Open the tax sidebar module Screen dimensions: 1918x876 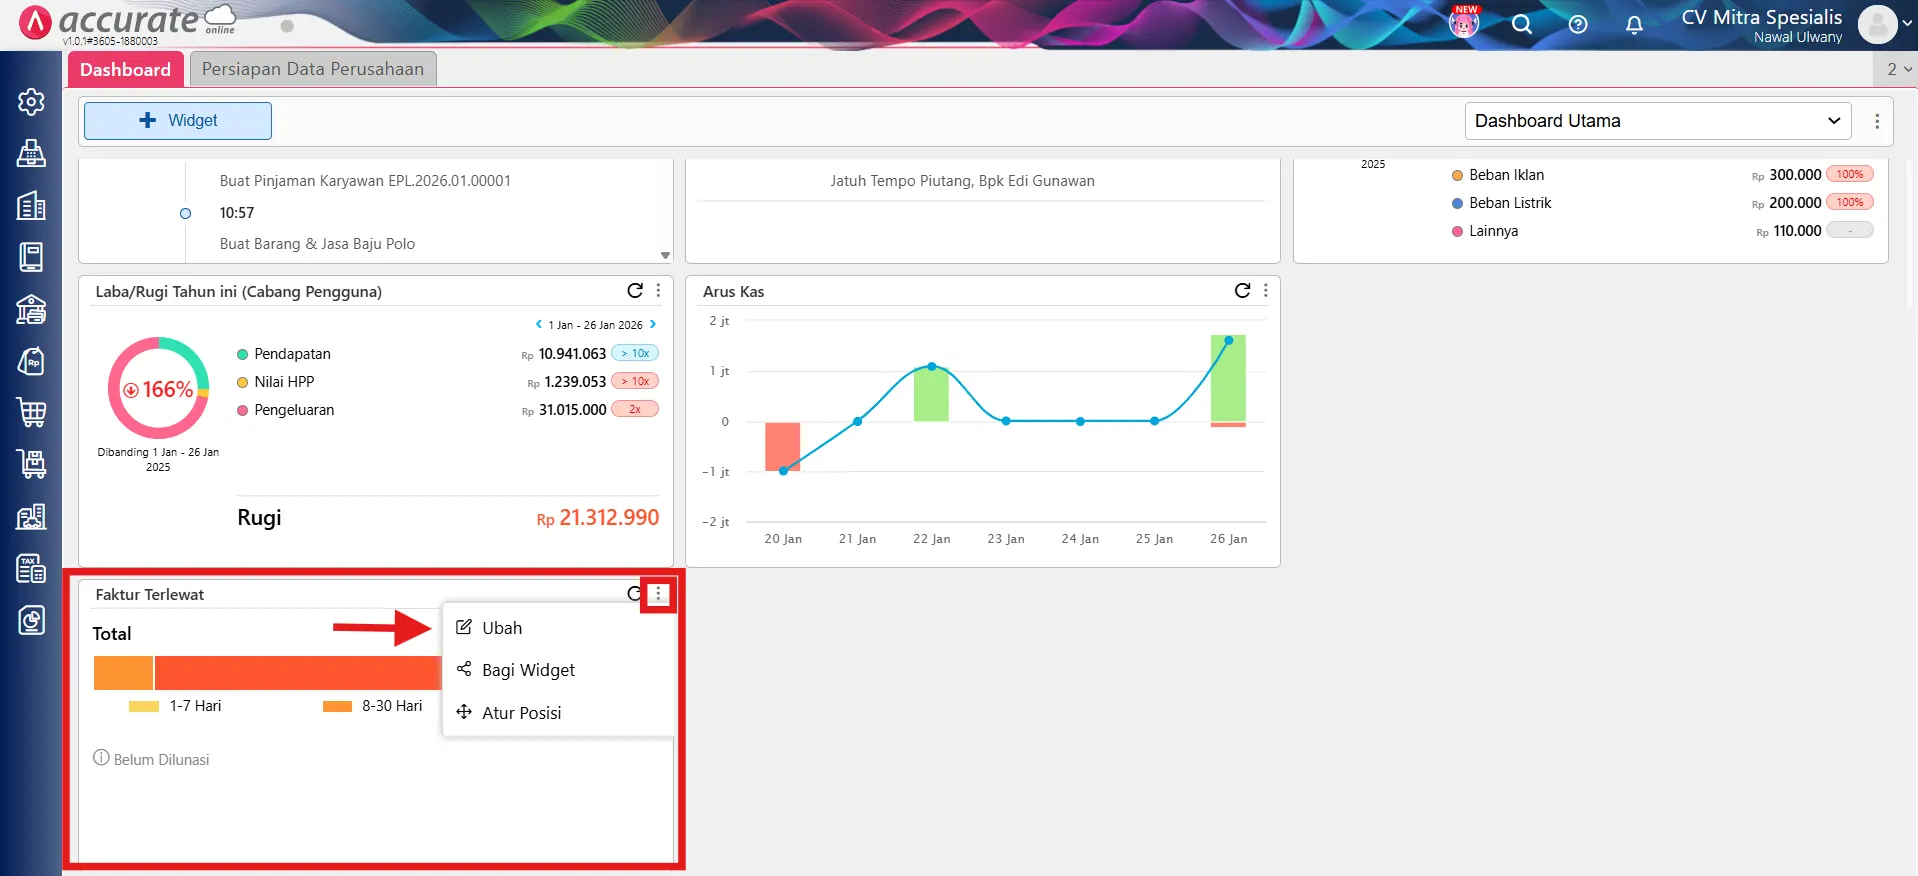coord(31,568)
